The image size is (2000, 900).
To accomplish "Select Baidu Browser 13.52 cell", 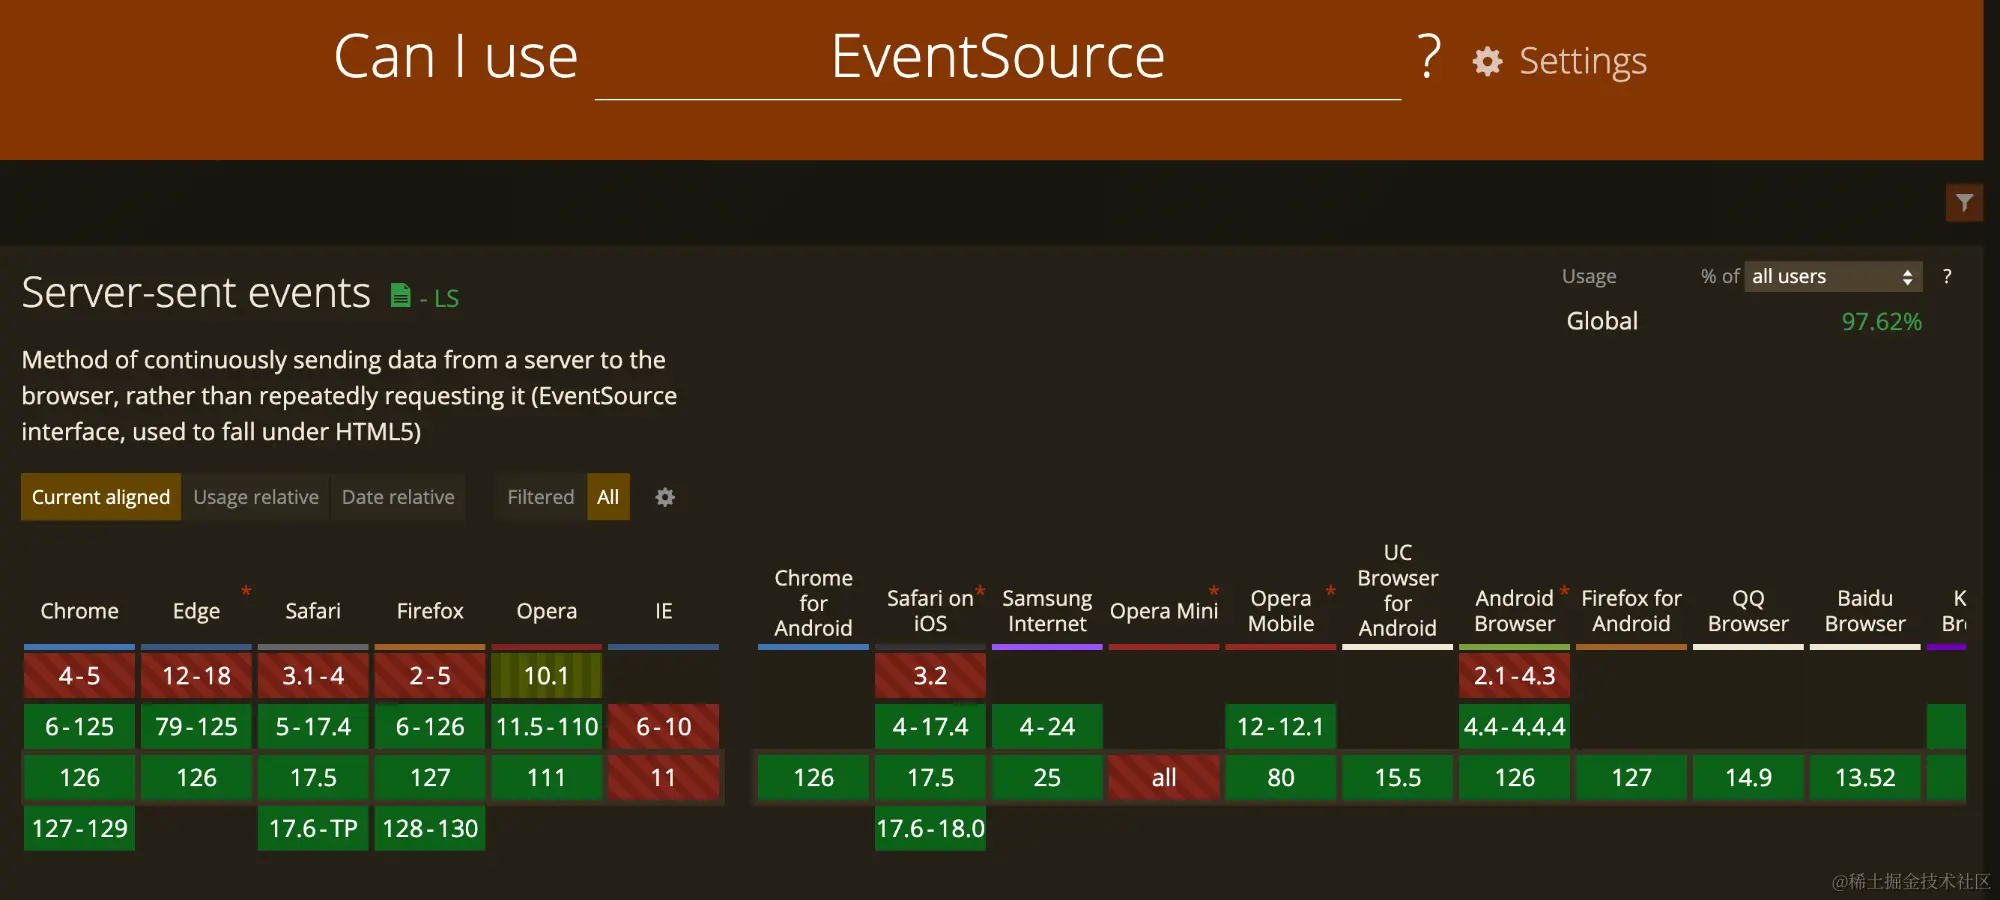I will 1865,778.
